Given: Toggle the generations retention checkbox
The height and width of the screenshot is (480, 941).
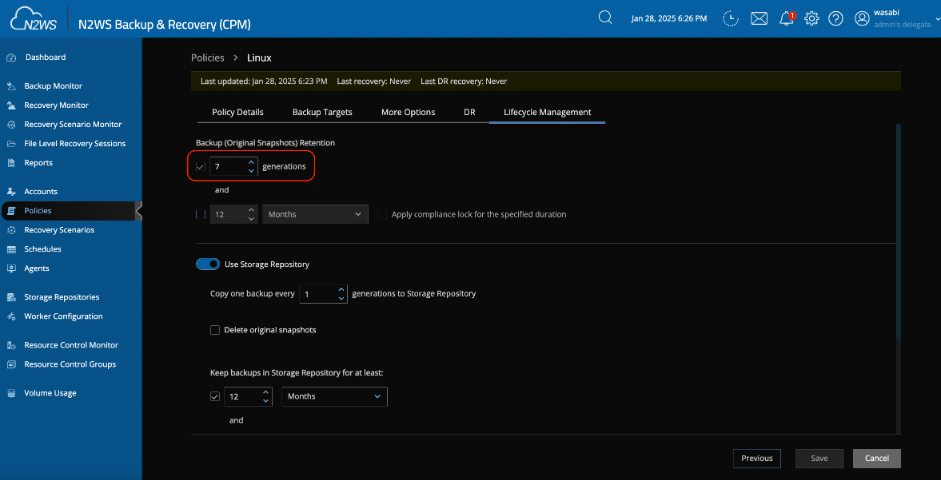Looking at the screenshot, I should click(200, 167).
